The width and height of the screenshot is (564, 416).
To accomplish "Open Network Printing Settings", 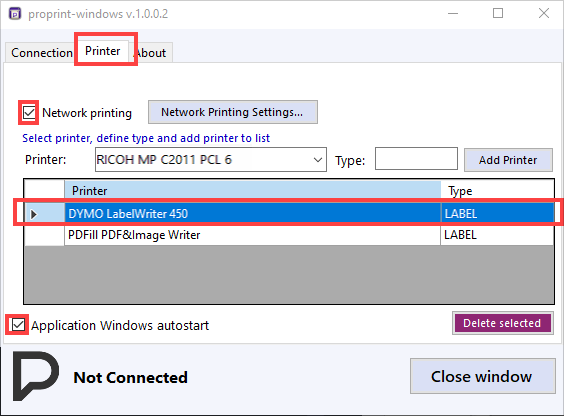I will click(233, 112).
